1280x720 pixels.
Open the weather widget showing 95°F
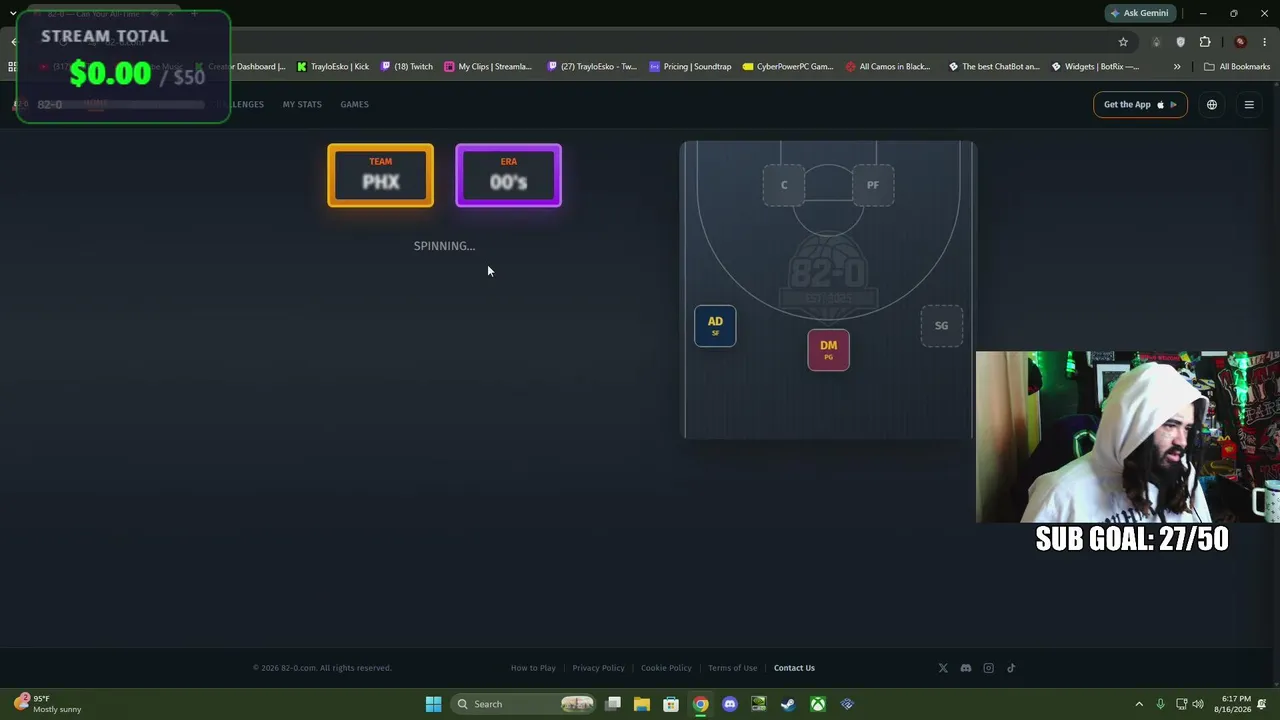point(48,704)
